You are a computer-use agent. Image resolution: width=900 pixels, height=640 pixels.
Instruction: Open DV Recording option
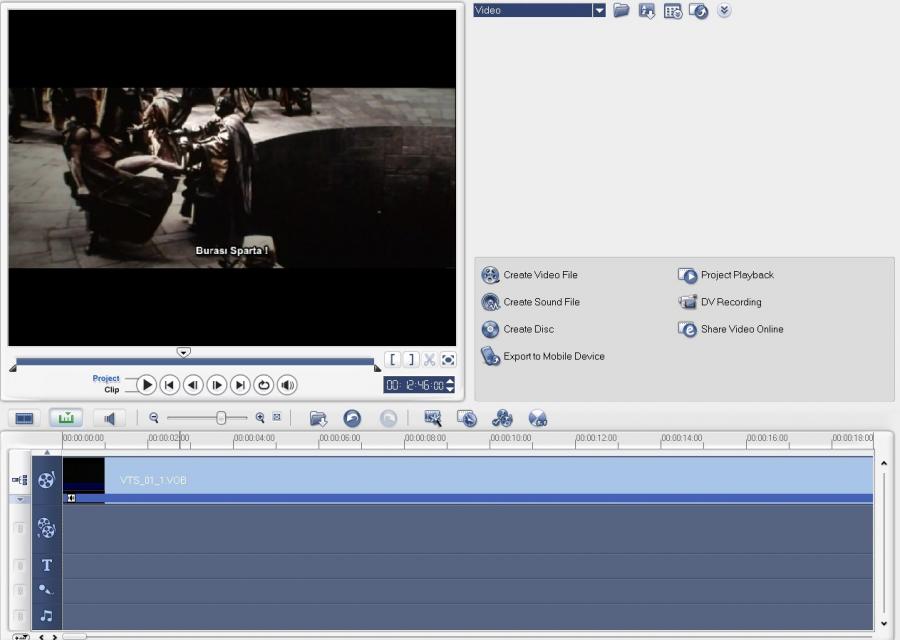(720, 302)
